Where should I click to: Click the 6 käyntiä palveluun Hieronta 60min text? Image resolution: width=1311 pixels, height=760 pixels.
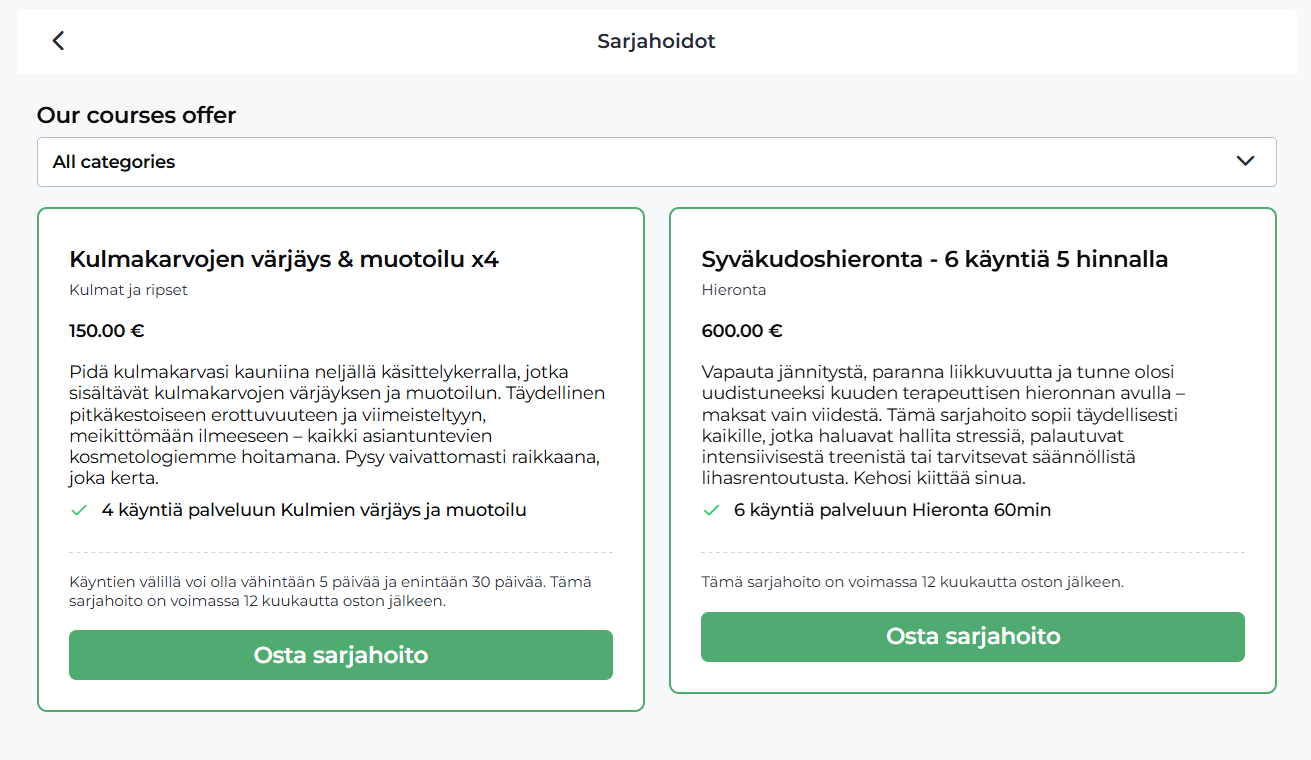pyautogui.click(x=892, y=510)
